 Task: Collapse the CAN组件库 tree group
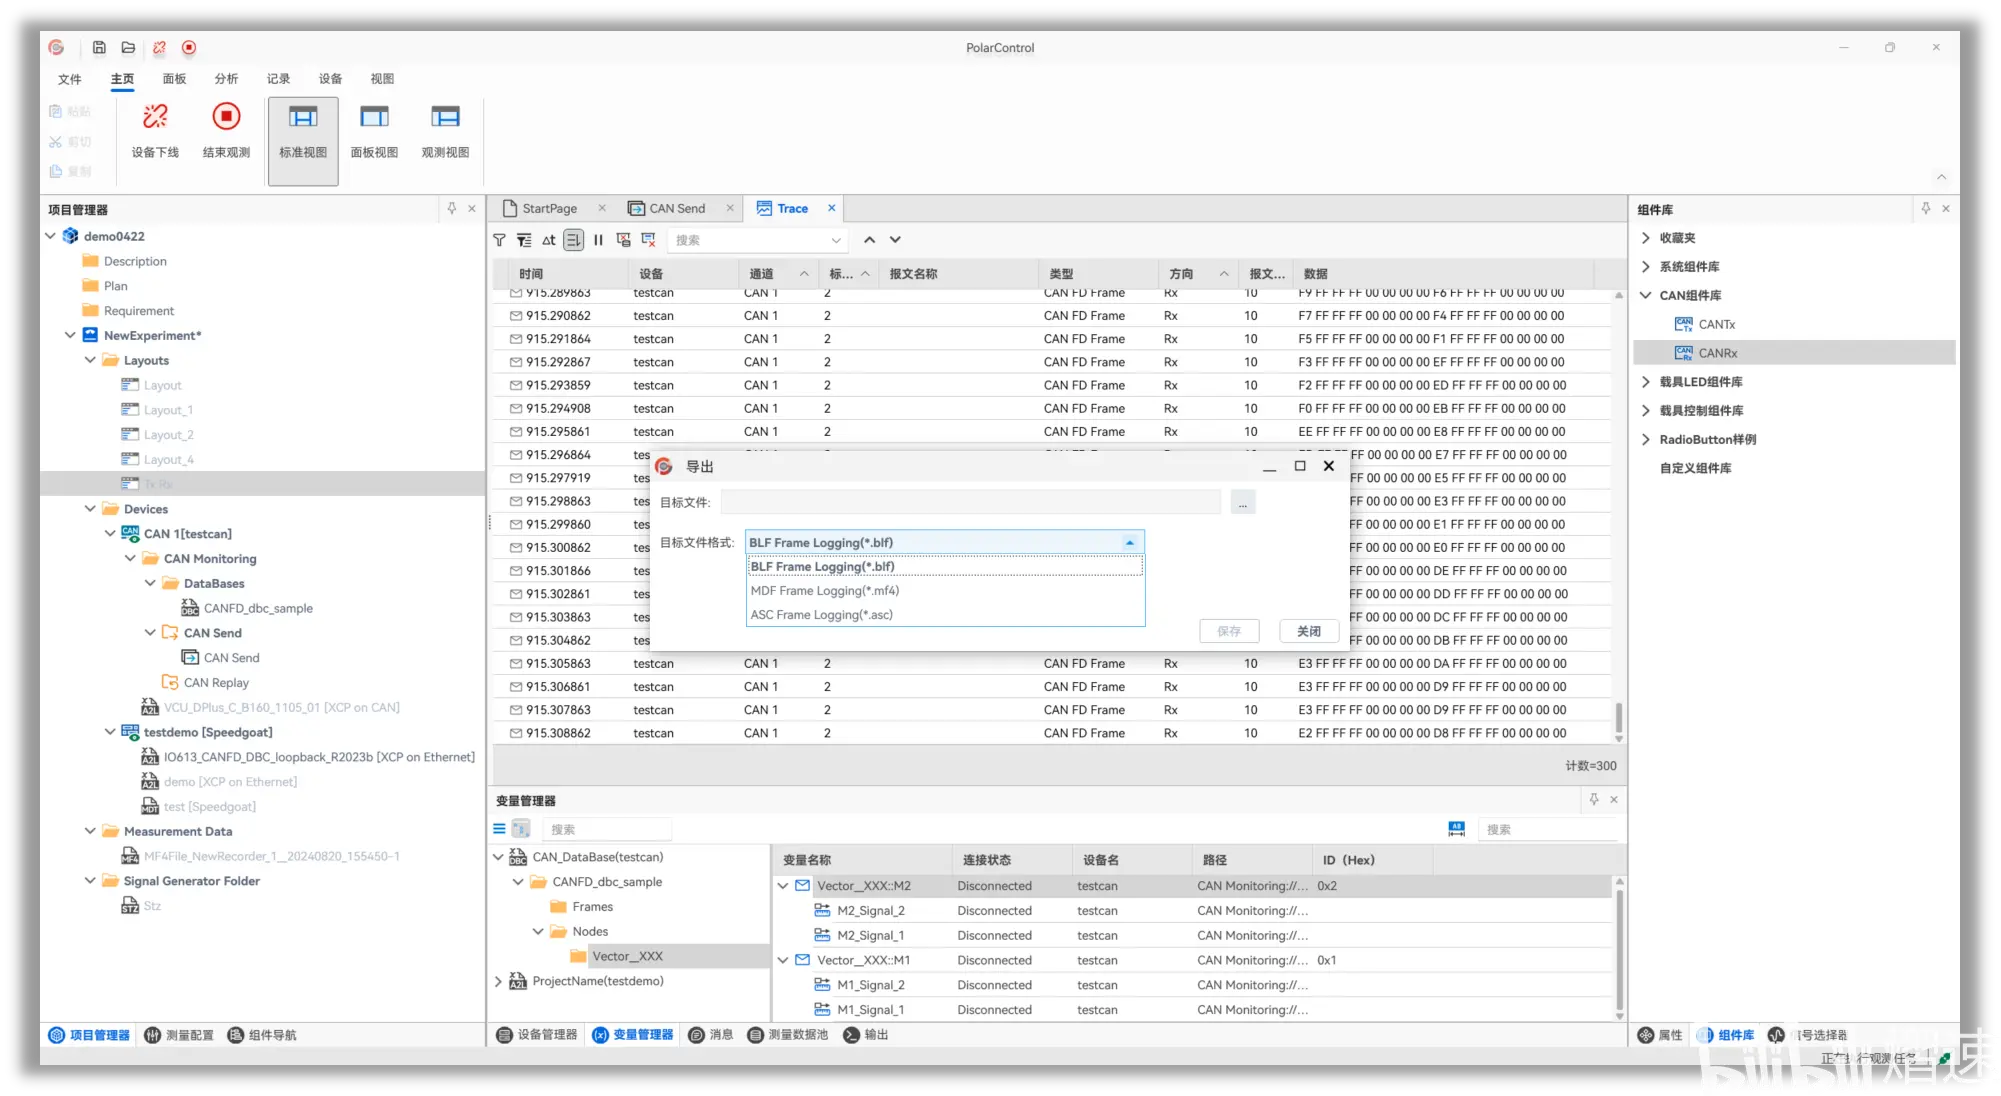1646,295
